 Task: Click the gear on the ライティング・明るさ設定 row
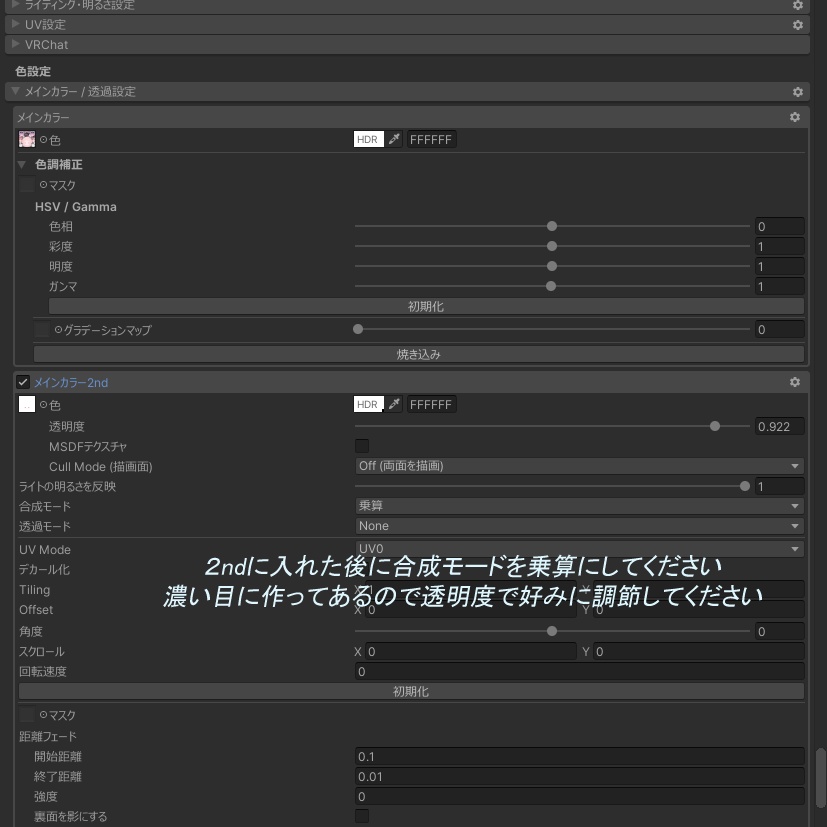tap(797, 5)
